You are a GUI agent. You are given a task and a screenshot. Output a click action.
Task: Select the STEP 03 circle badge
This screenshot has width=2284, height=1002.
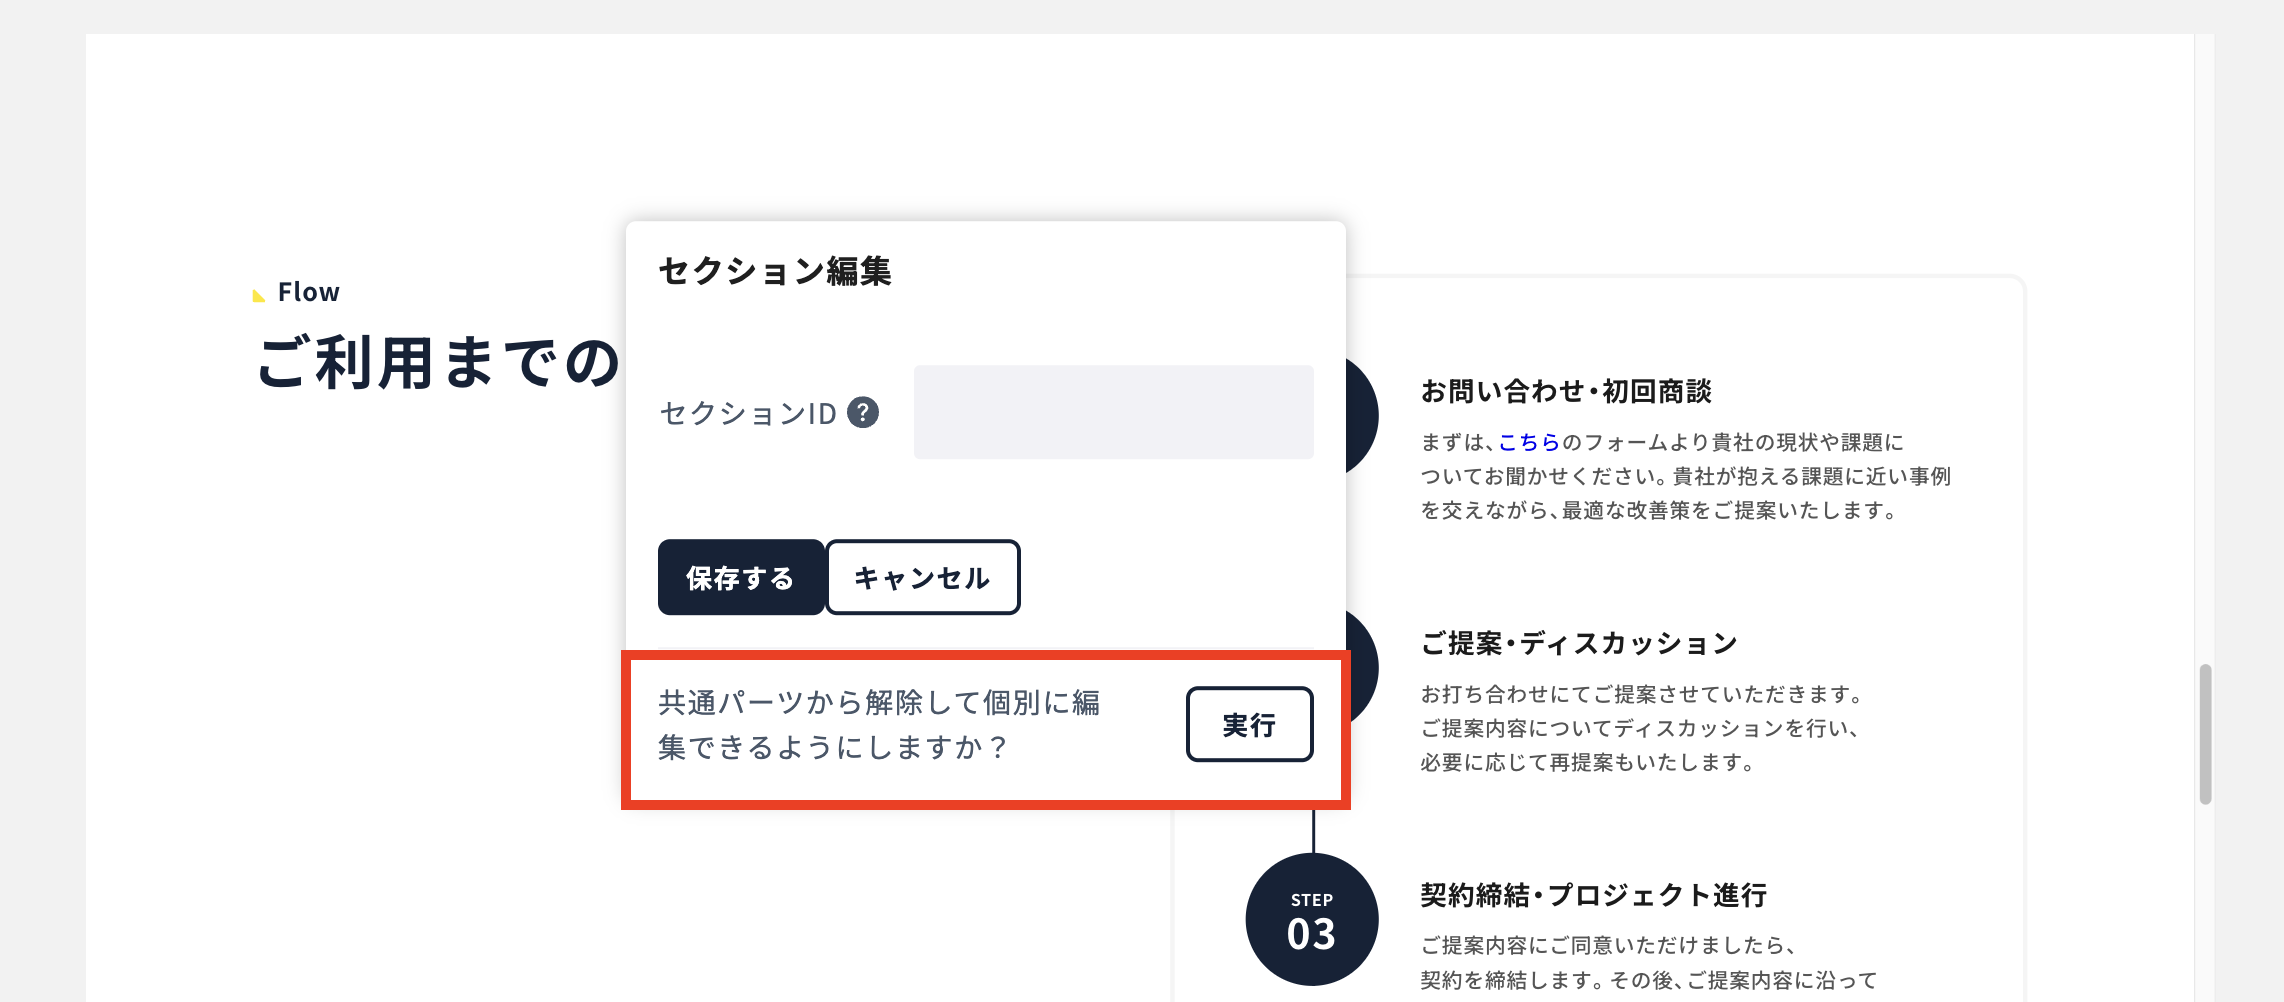point(1312,919)
